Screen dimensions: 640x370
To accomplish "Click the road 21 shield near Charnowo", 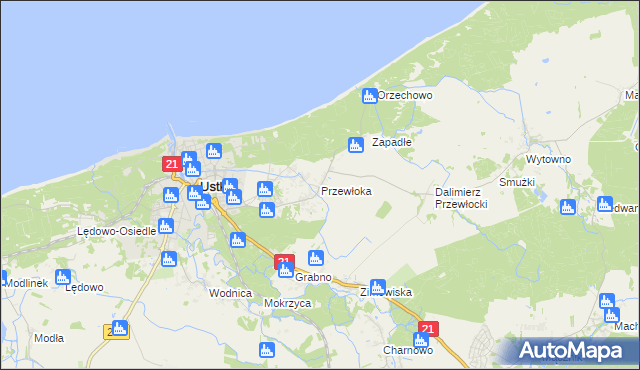I will [x=428, y=329].
